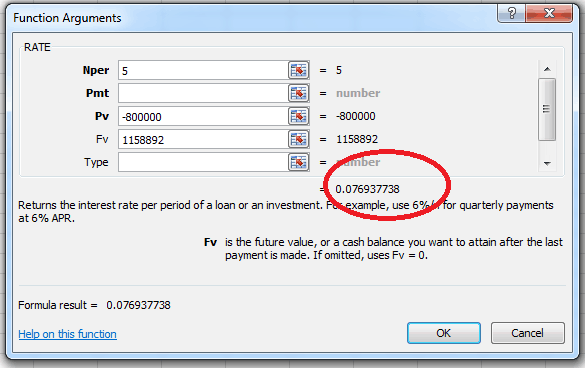Click the Pmt argument label

pos(97,93)
